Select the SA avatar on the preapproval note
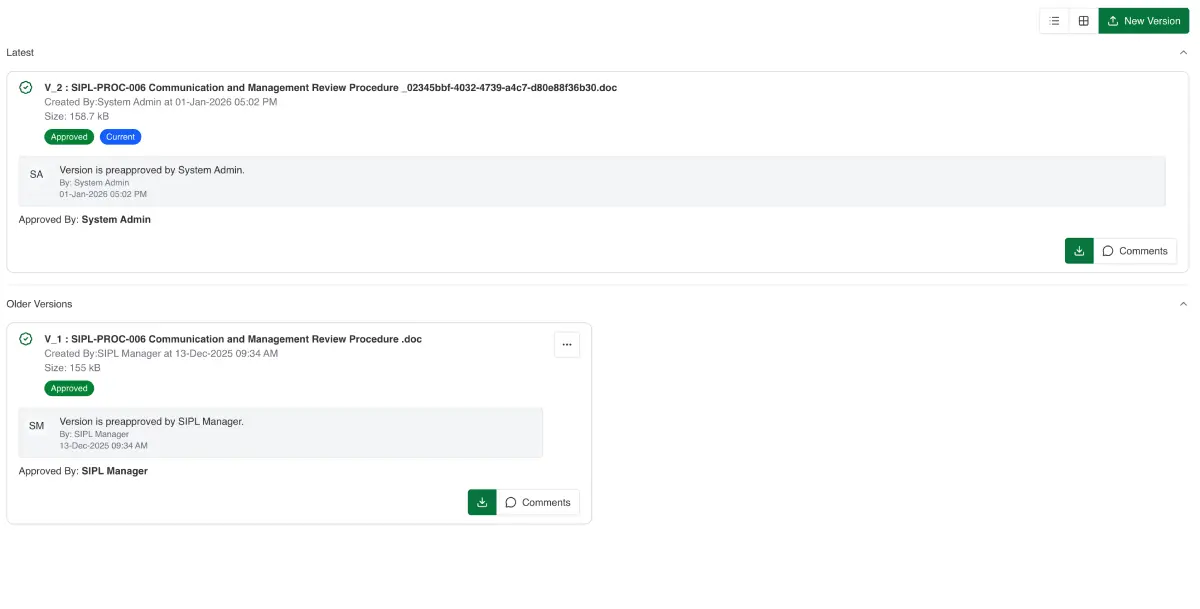This screenshot has width=1200, height=609. pos(36,174)
